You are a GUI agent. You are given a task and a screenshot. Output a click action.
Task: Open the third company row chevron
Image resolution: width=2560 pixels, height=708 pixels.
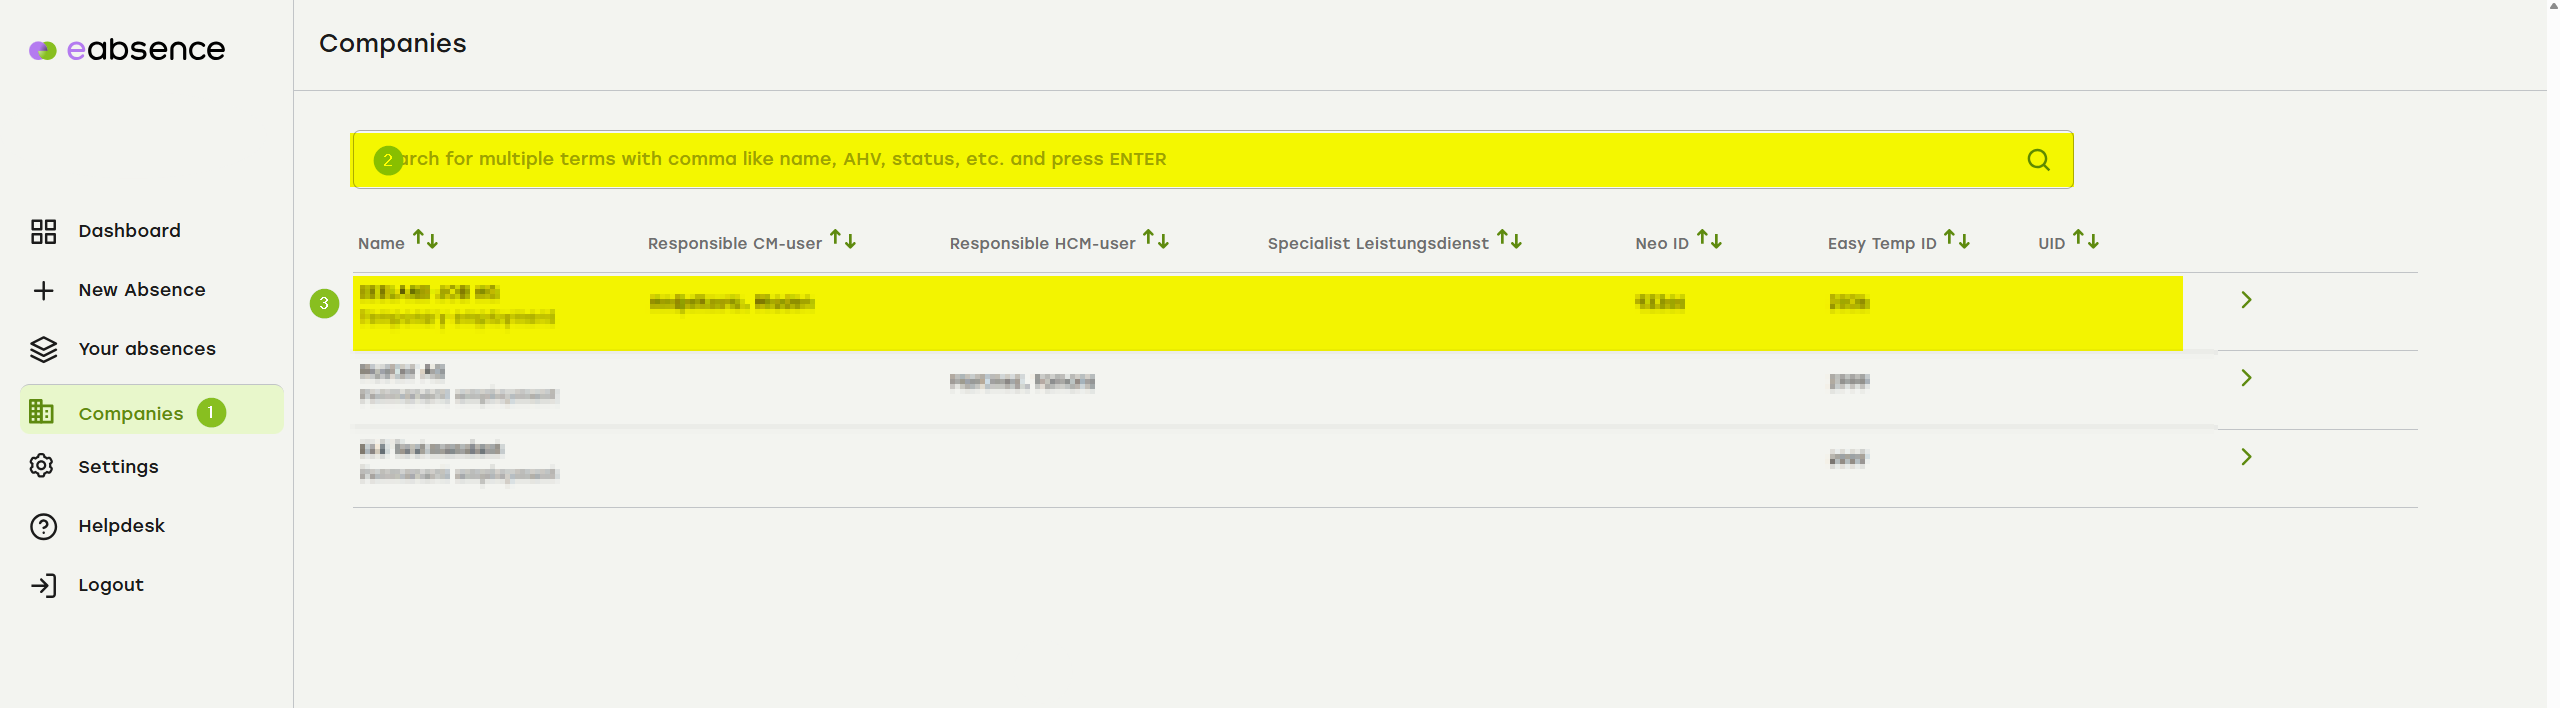[x=2246, y=457]
